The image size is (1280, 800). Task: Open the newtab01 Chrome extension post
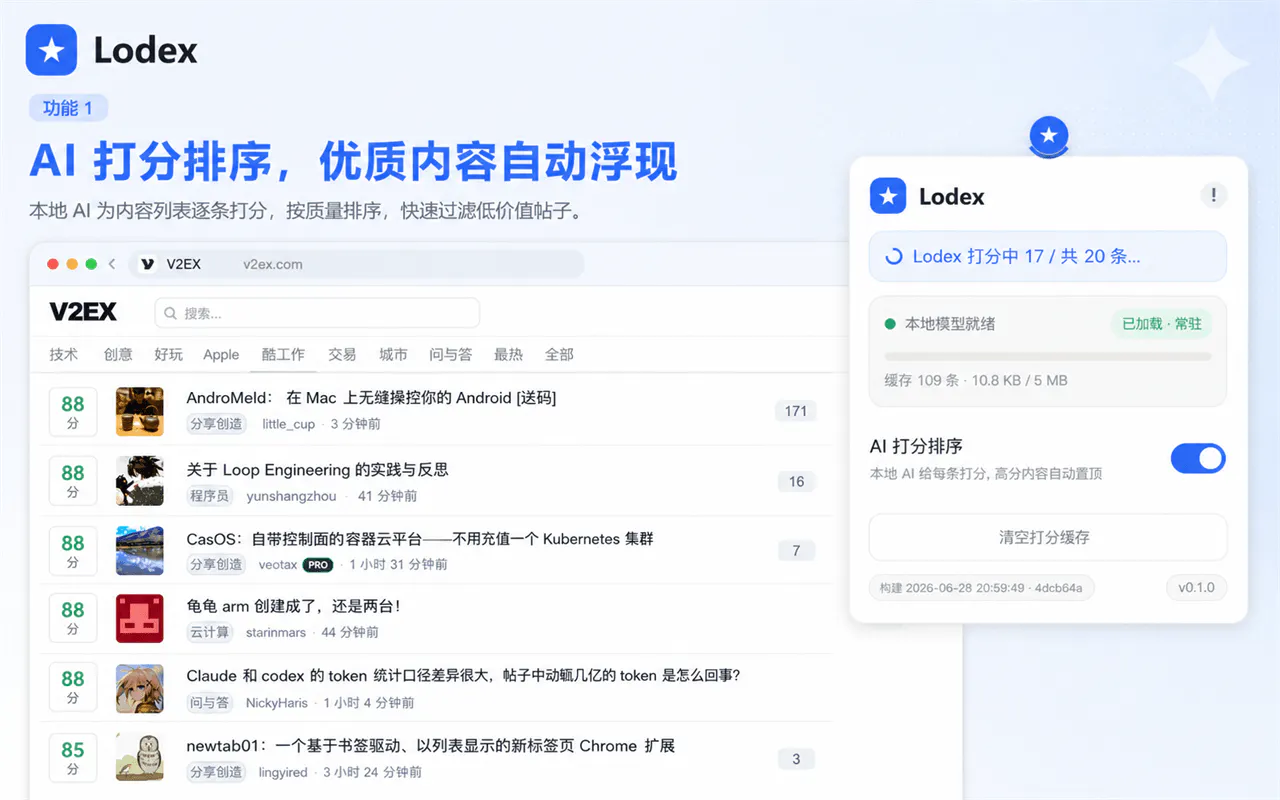tap(430, 745)
